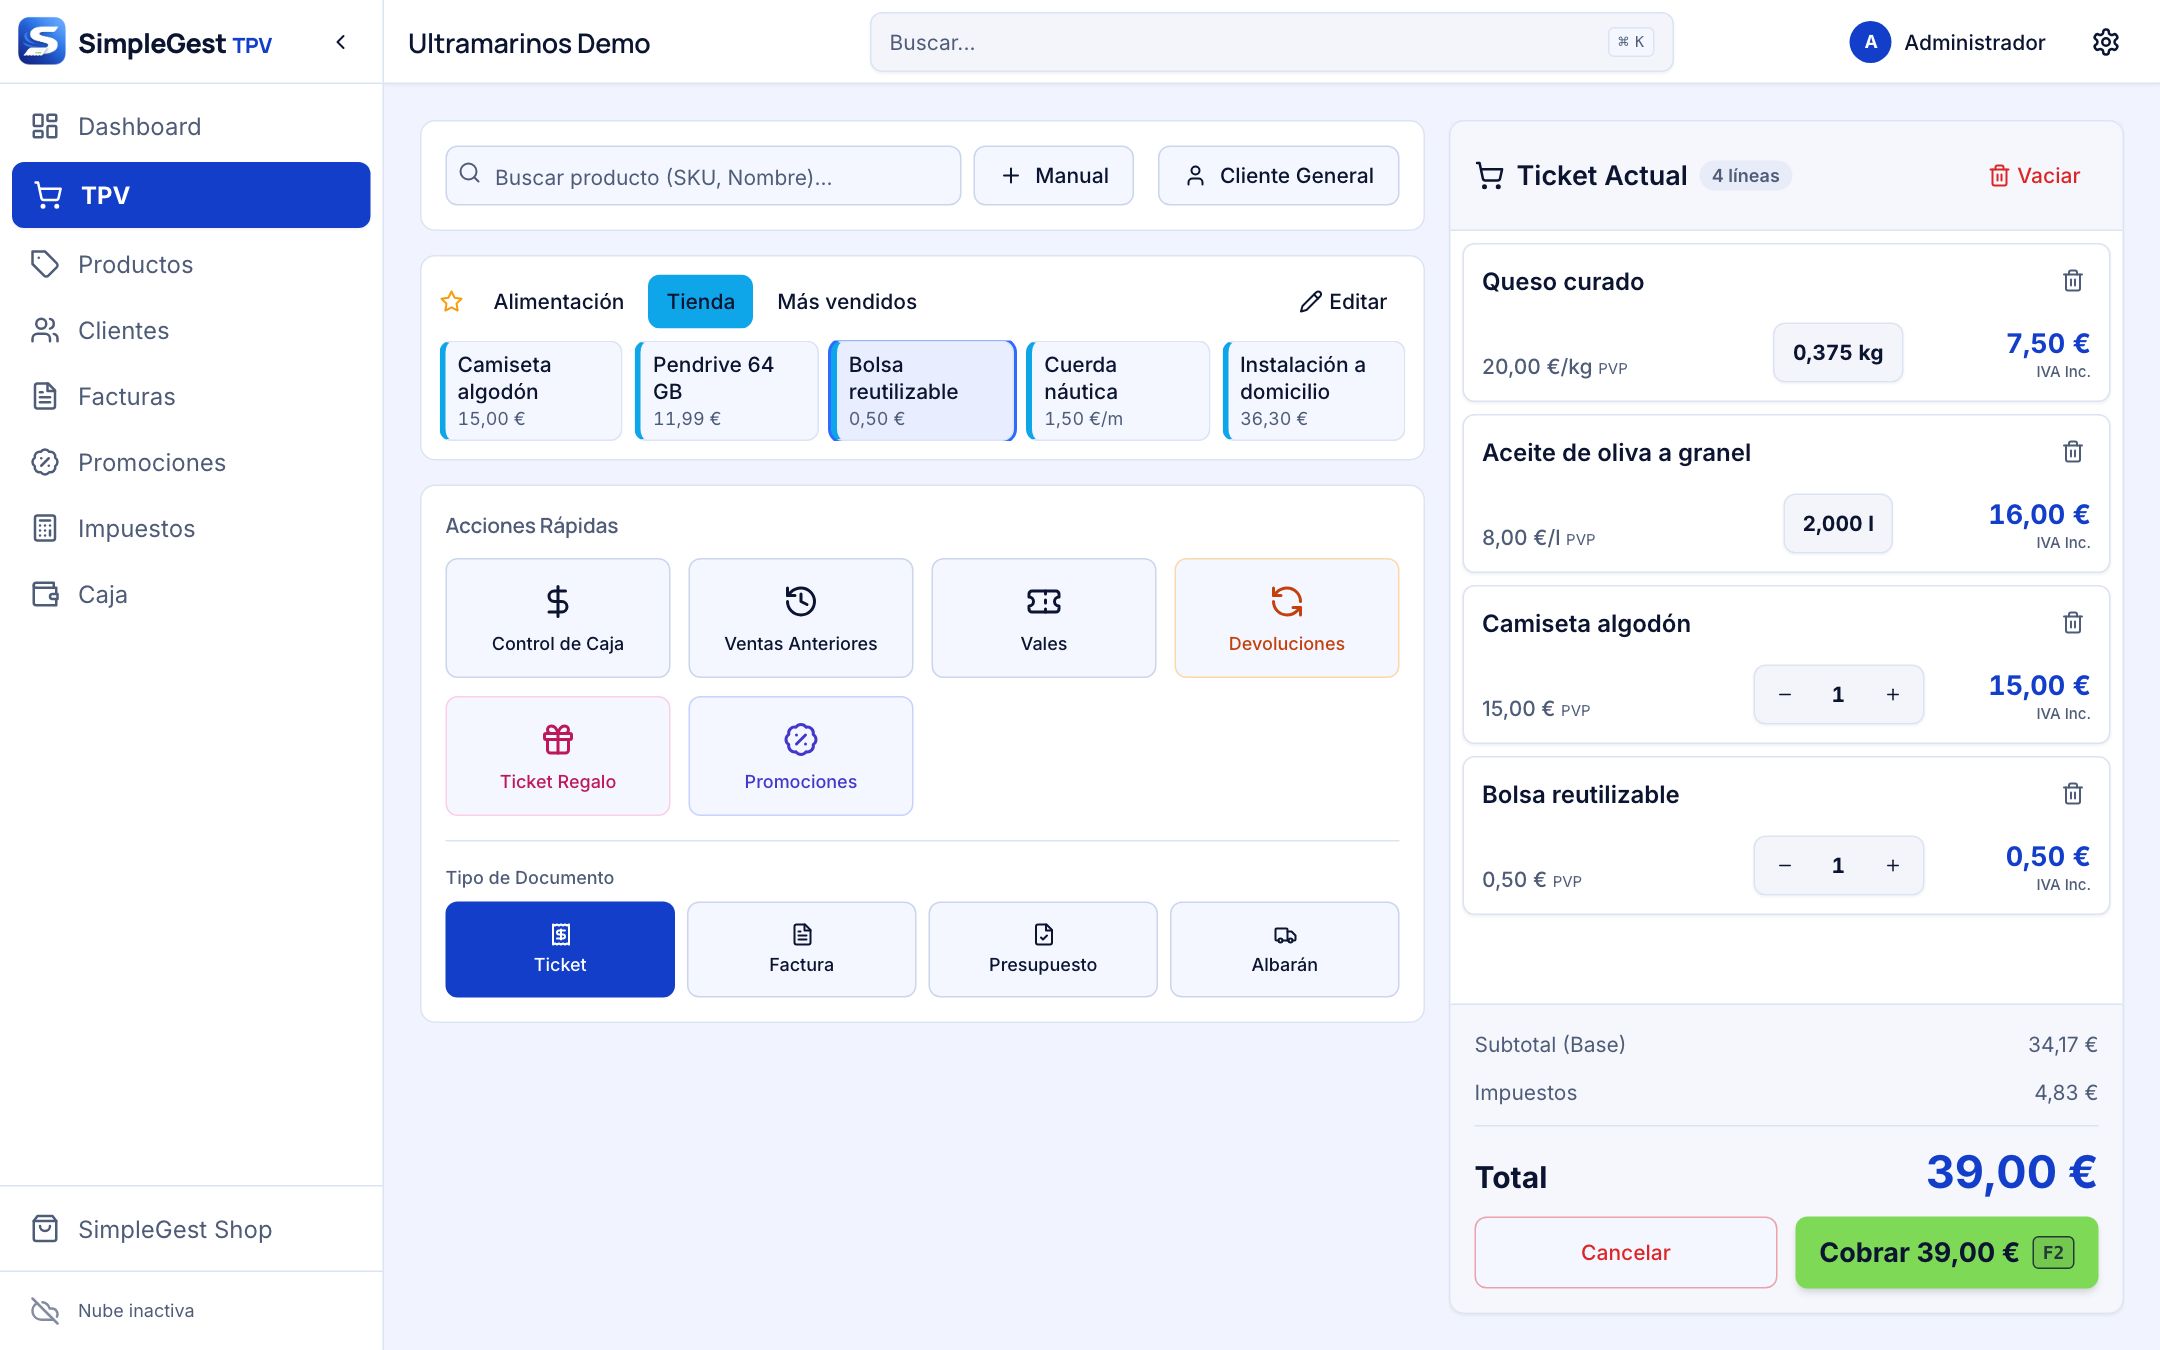
Task: Click Cobrar 39,00 € button
Action: [1946, 1252]
